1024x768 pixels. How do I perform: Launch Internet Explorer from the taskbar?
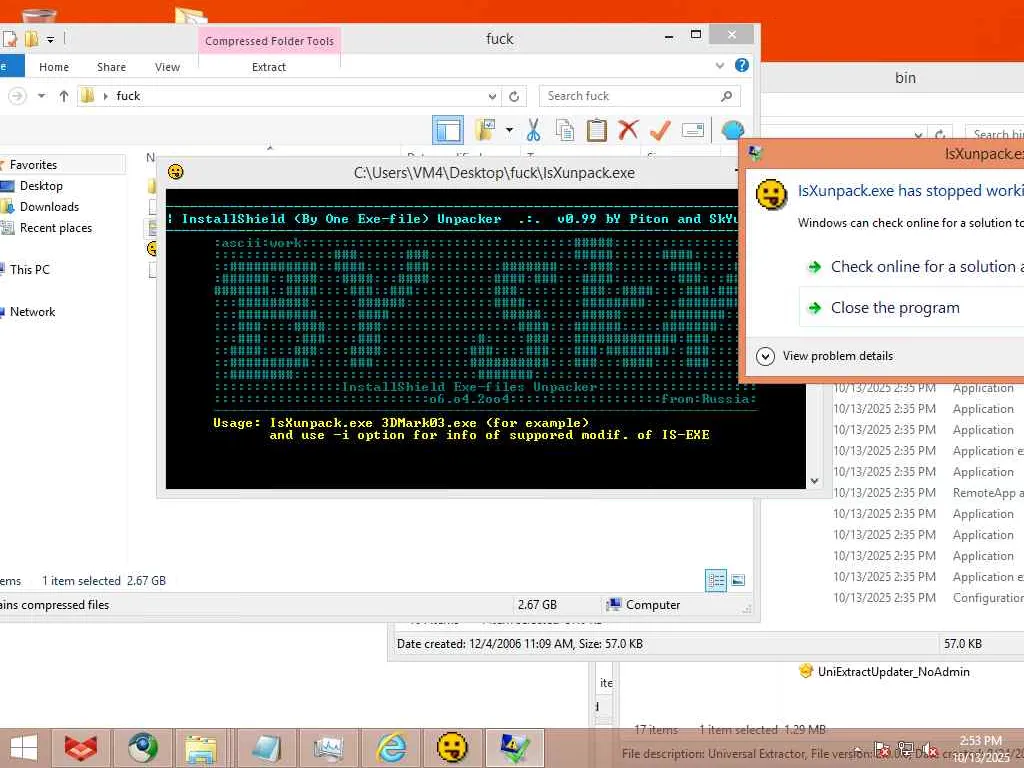[391, 748]
